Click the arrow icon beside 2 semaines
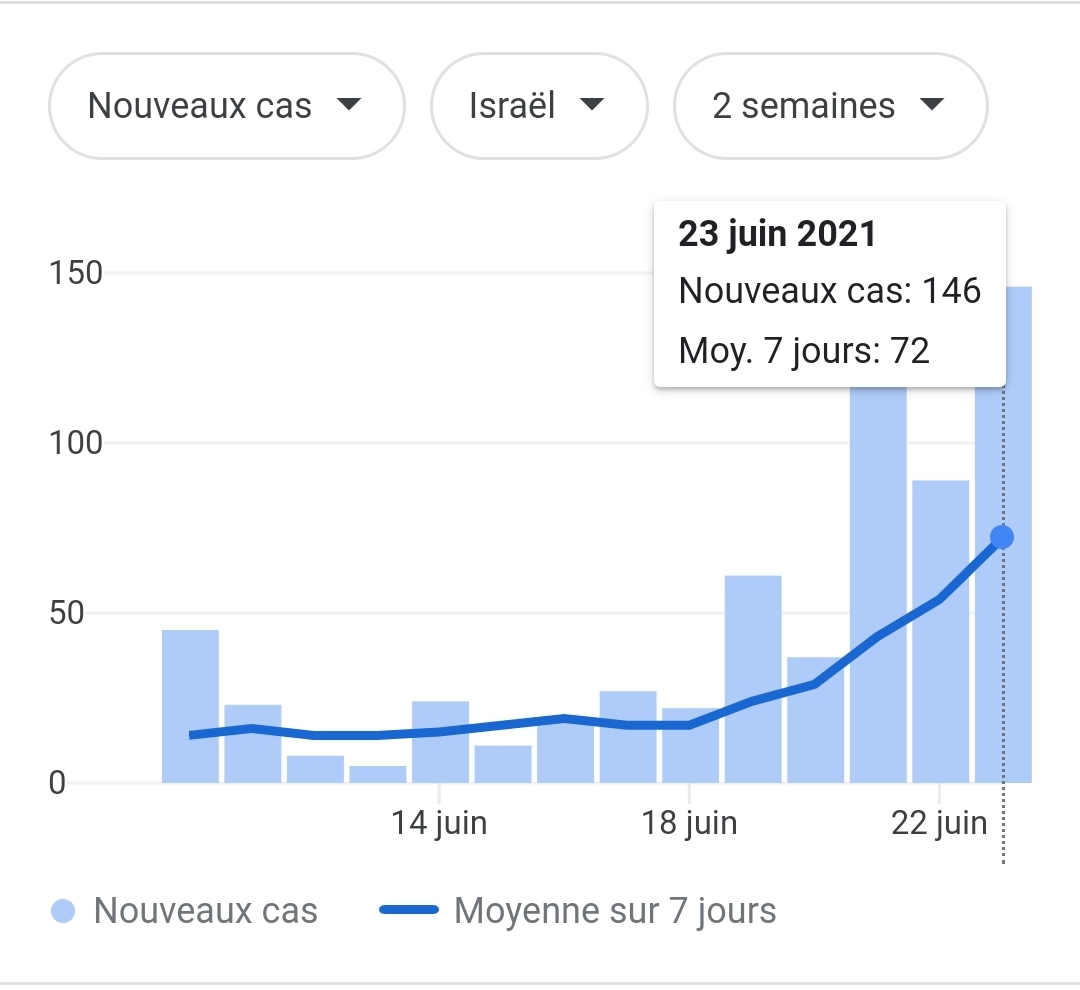1080x990 pixels. click(x=931, y=104)
